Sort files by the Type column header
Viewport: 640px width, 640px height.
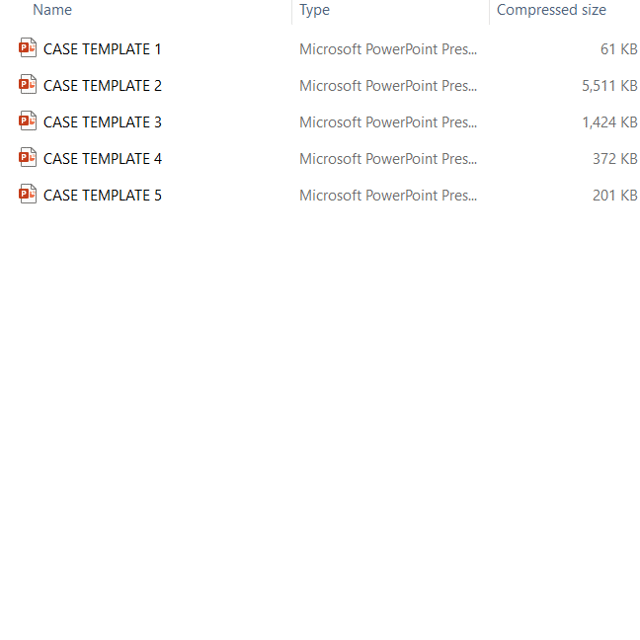point(314,10)
